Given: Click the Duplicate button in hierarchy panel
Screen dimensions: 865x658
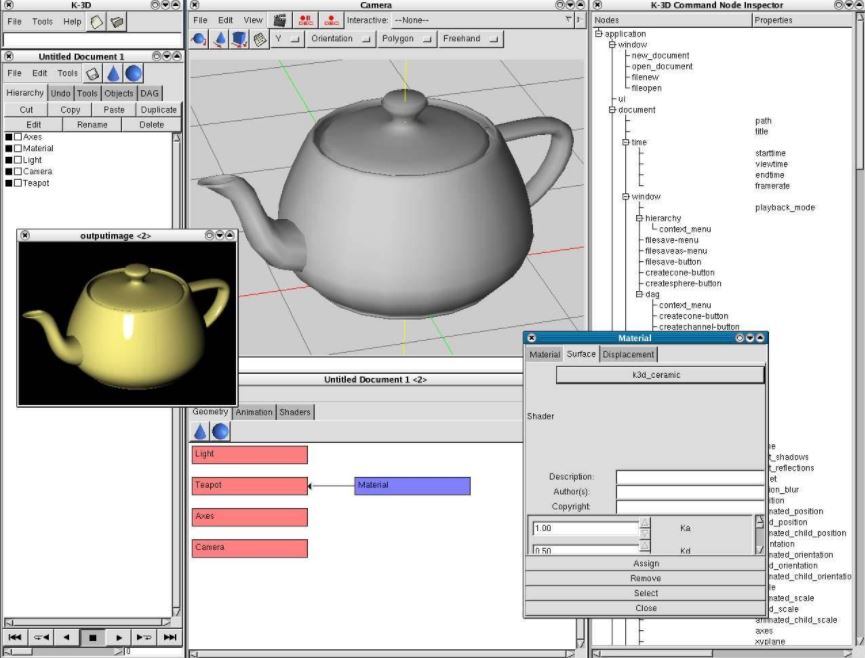Looking at the screenshot, I should 158,108.
